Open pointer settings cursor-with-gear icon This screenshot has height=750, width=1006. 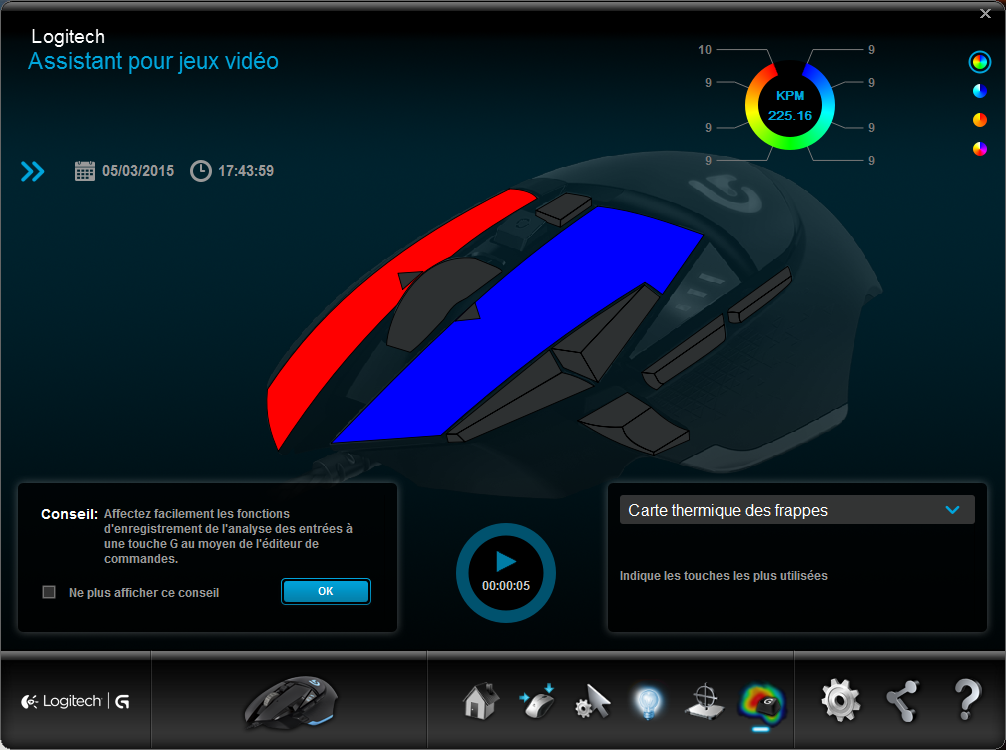[x=592, y=701]
